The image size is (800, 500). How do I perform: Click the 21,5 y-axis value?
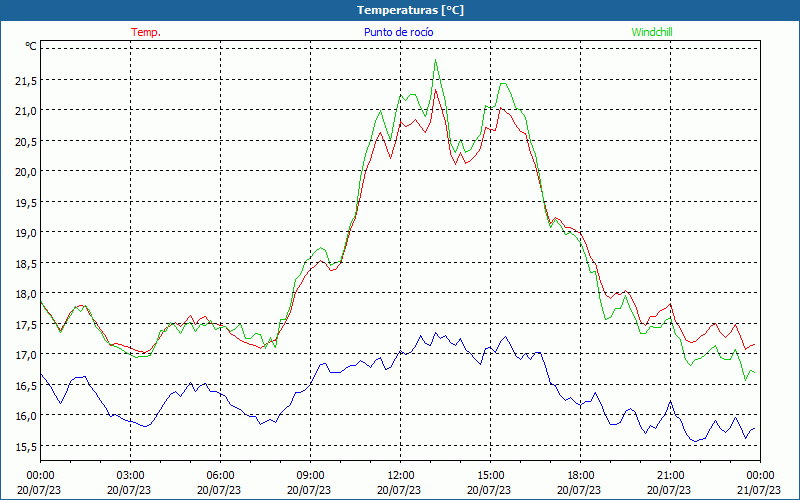25,81
